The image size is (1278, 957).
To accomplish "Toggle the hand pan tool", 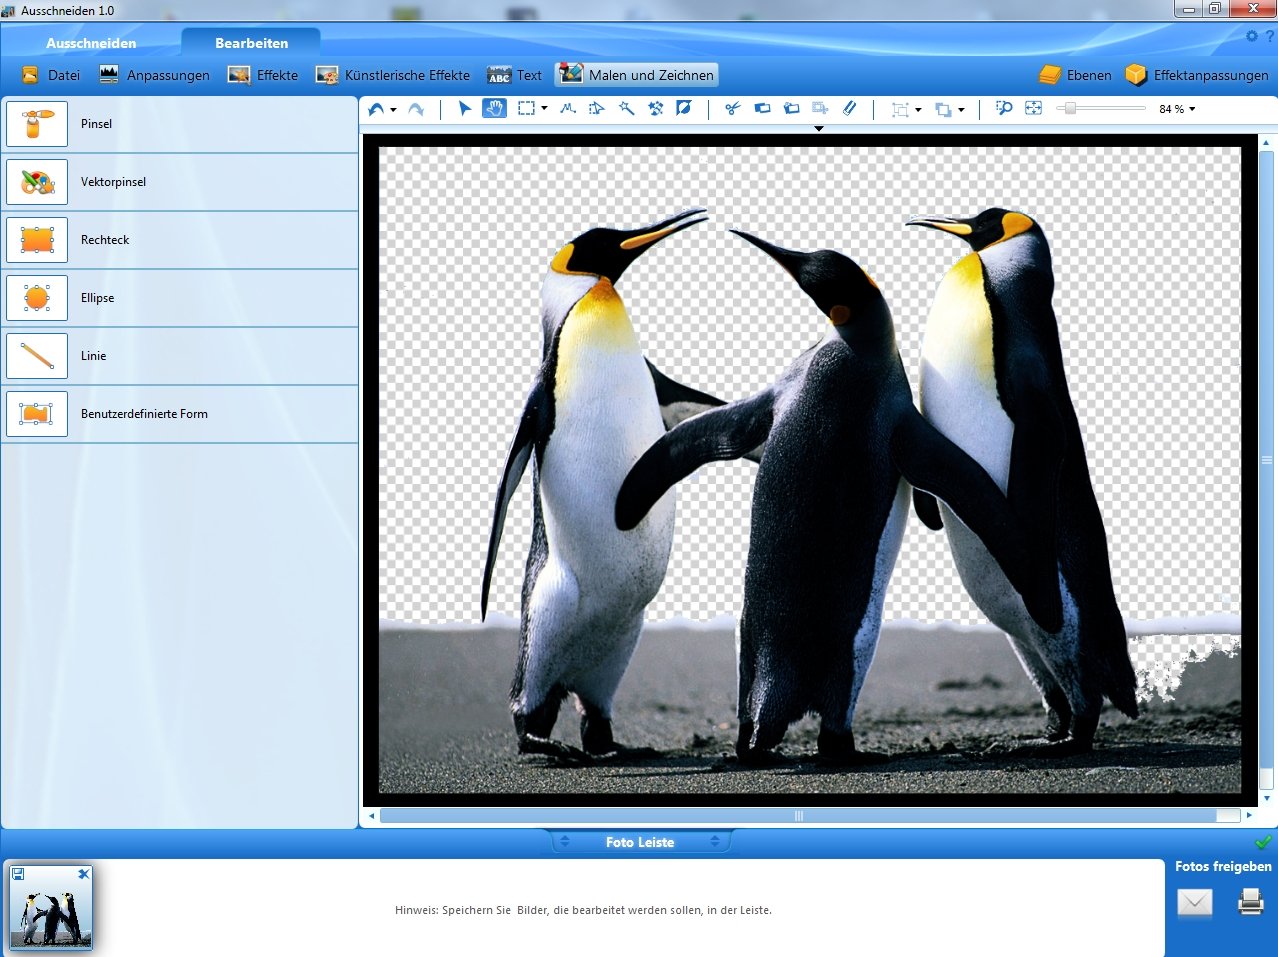I will click(494, 108).
